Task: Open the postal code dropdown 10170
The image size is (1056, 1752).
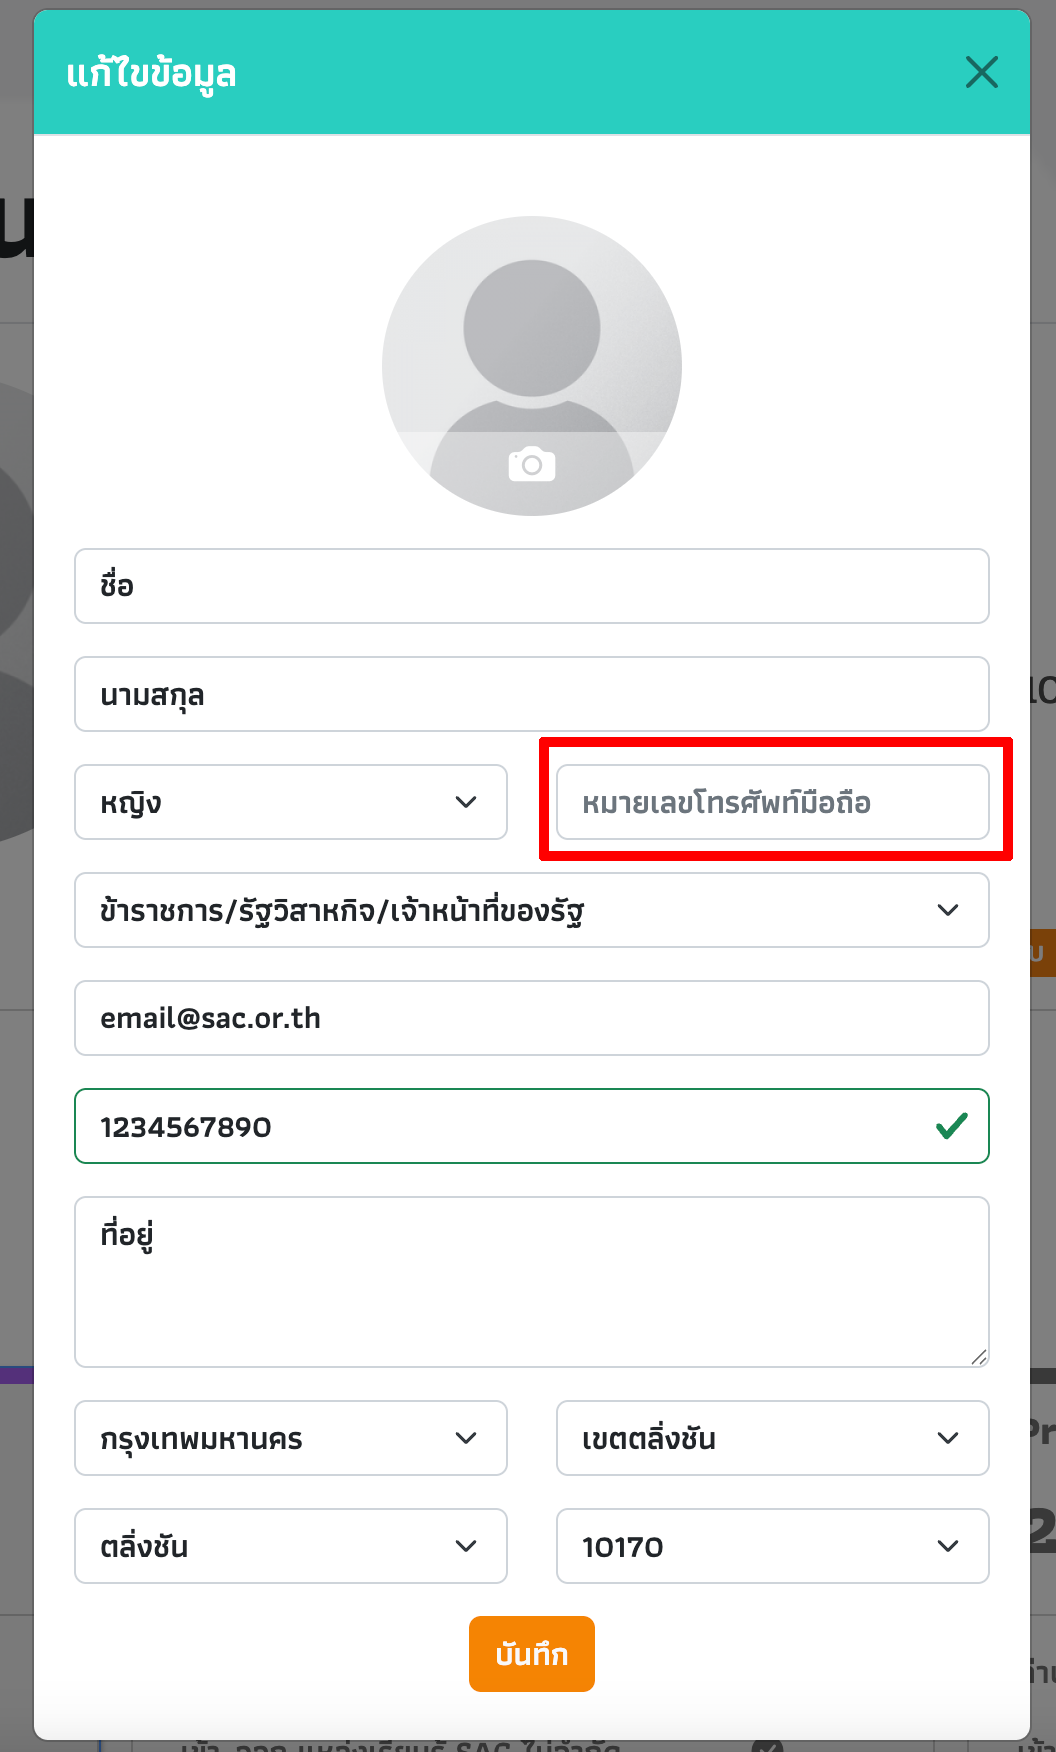Action: [773, 1546]
